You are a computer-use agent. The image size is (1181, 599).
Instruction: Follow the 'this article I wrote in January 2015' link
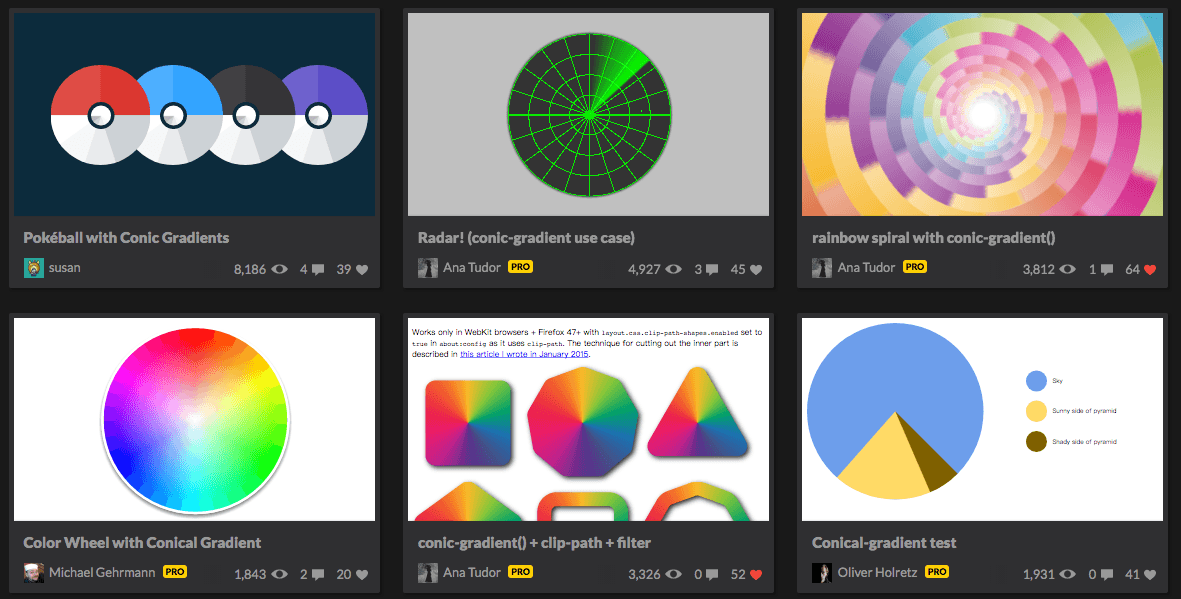pyautogui.click(x=524, y=353)
